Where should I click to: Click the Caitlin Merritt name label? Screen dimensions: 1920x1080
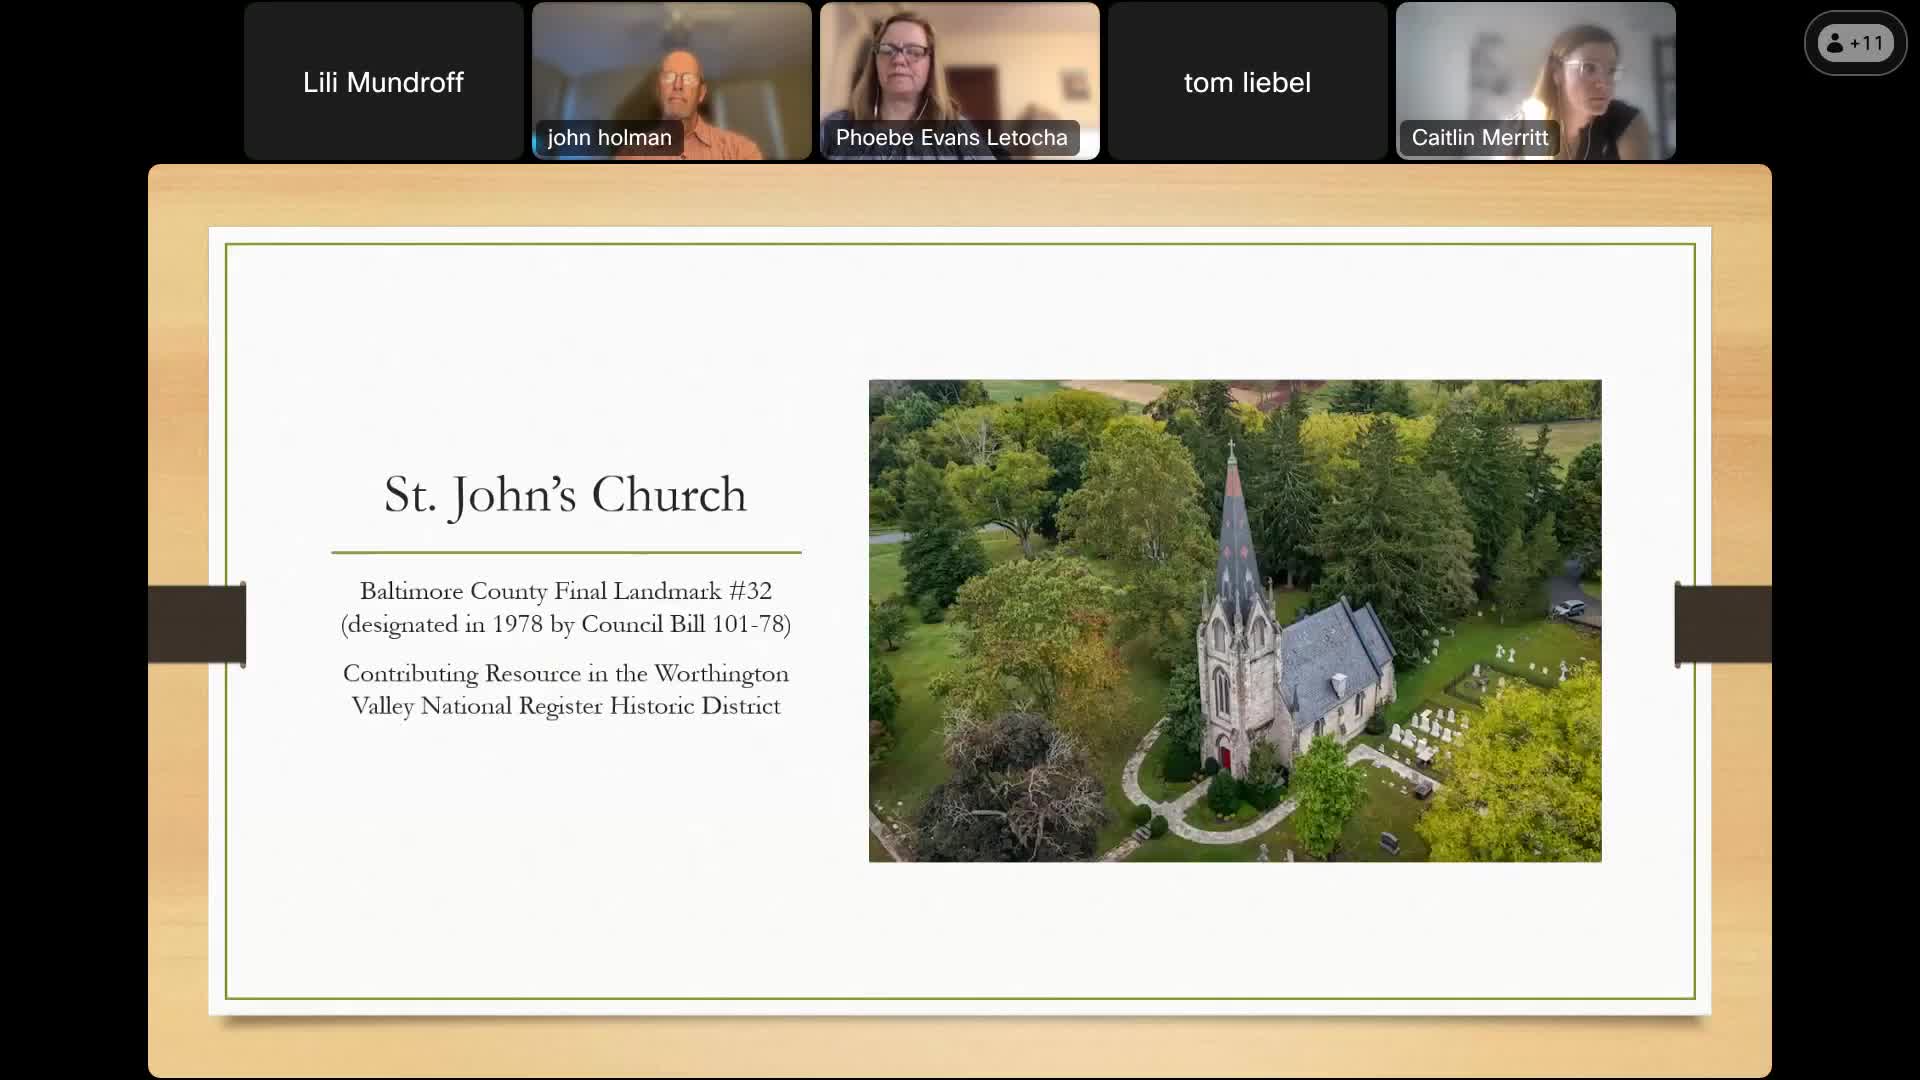point(1479,138)
